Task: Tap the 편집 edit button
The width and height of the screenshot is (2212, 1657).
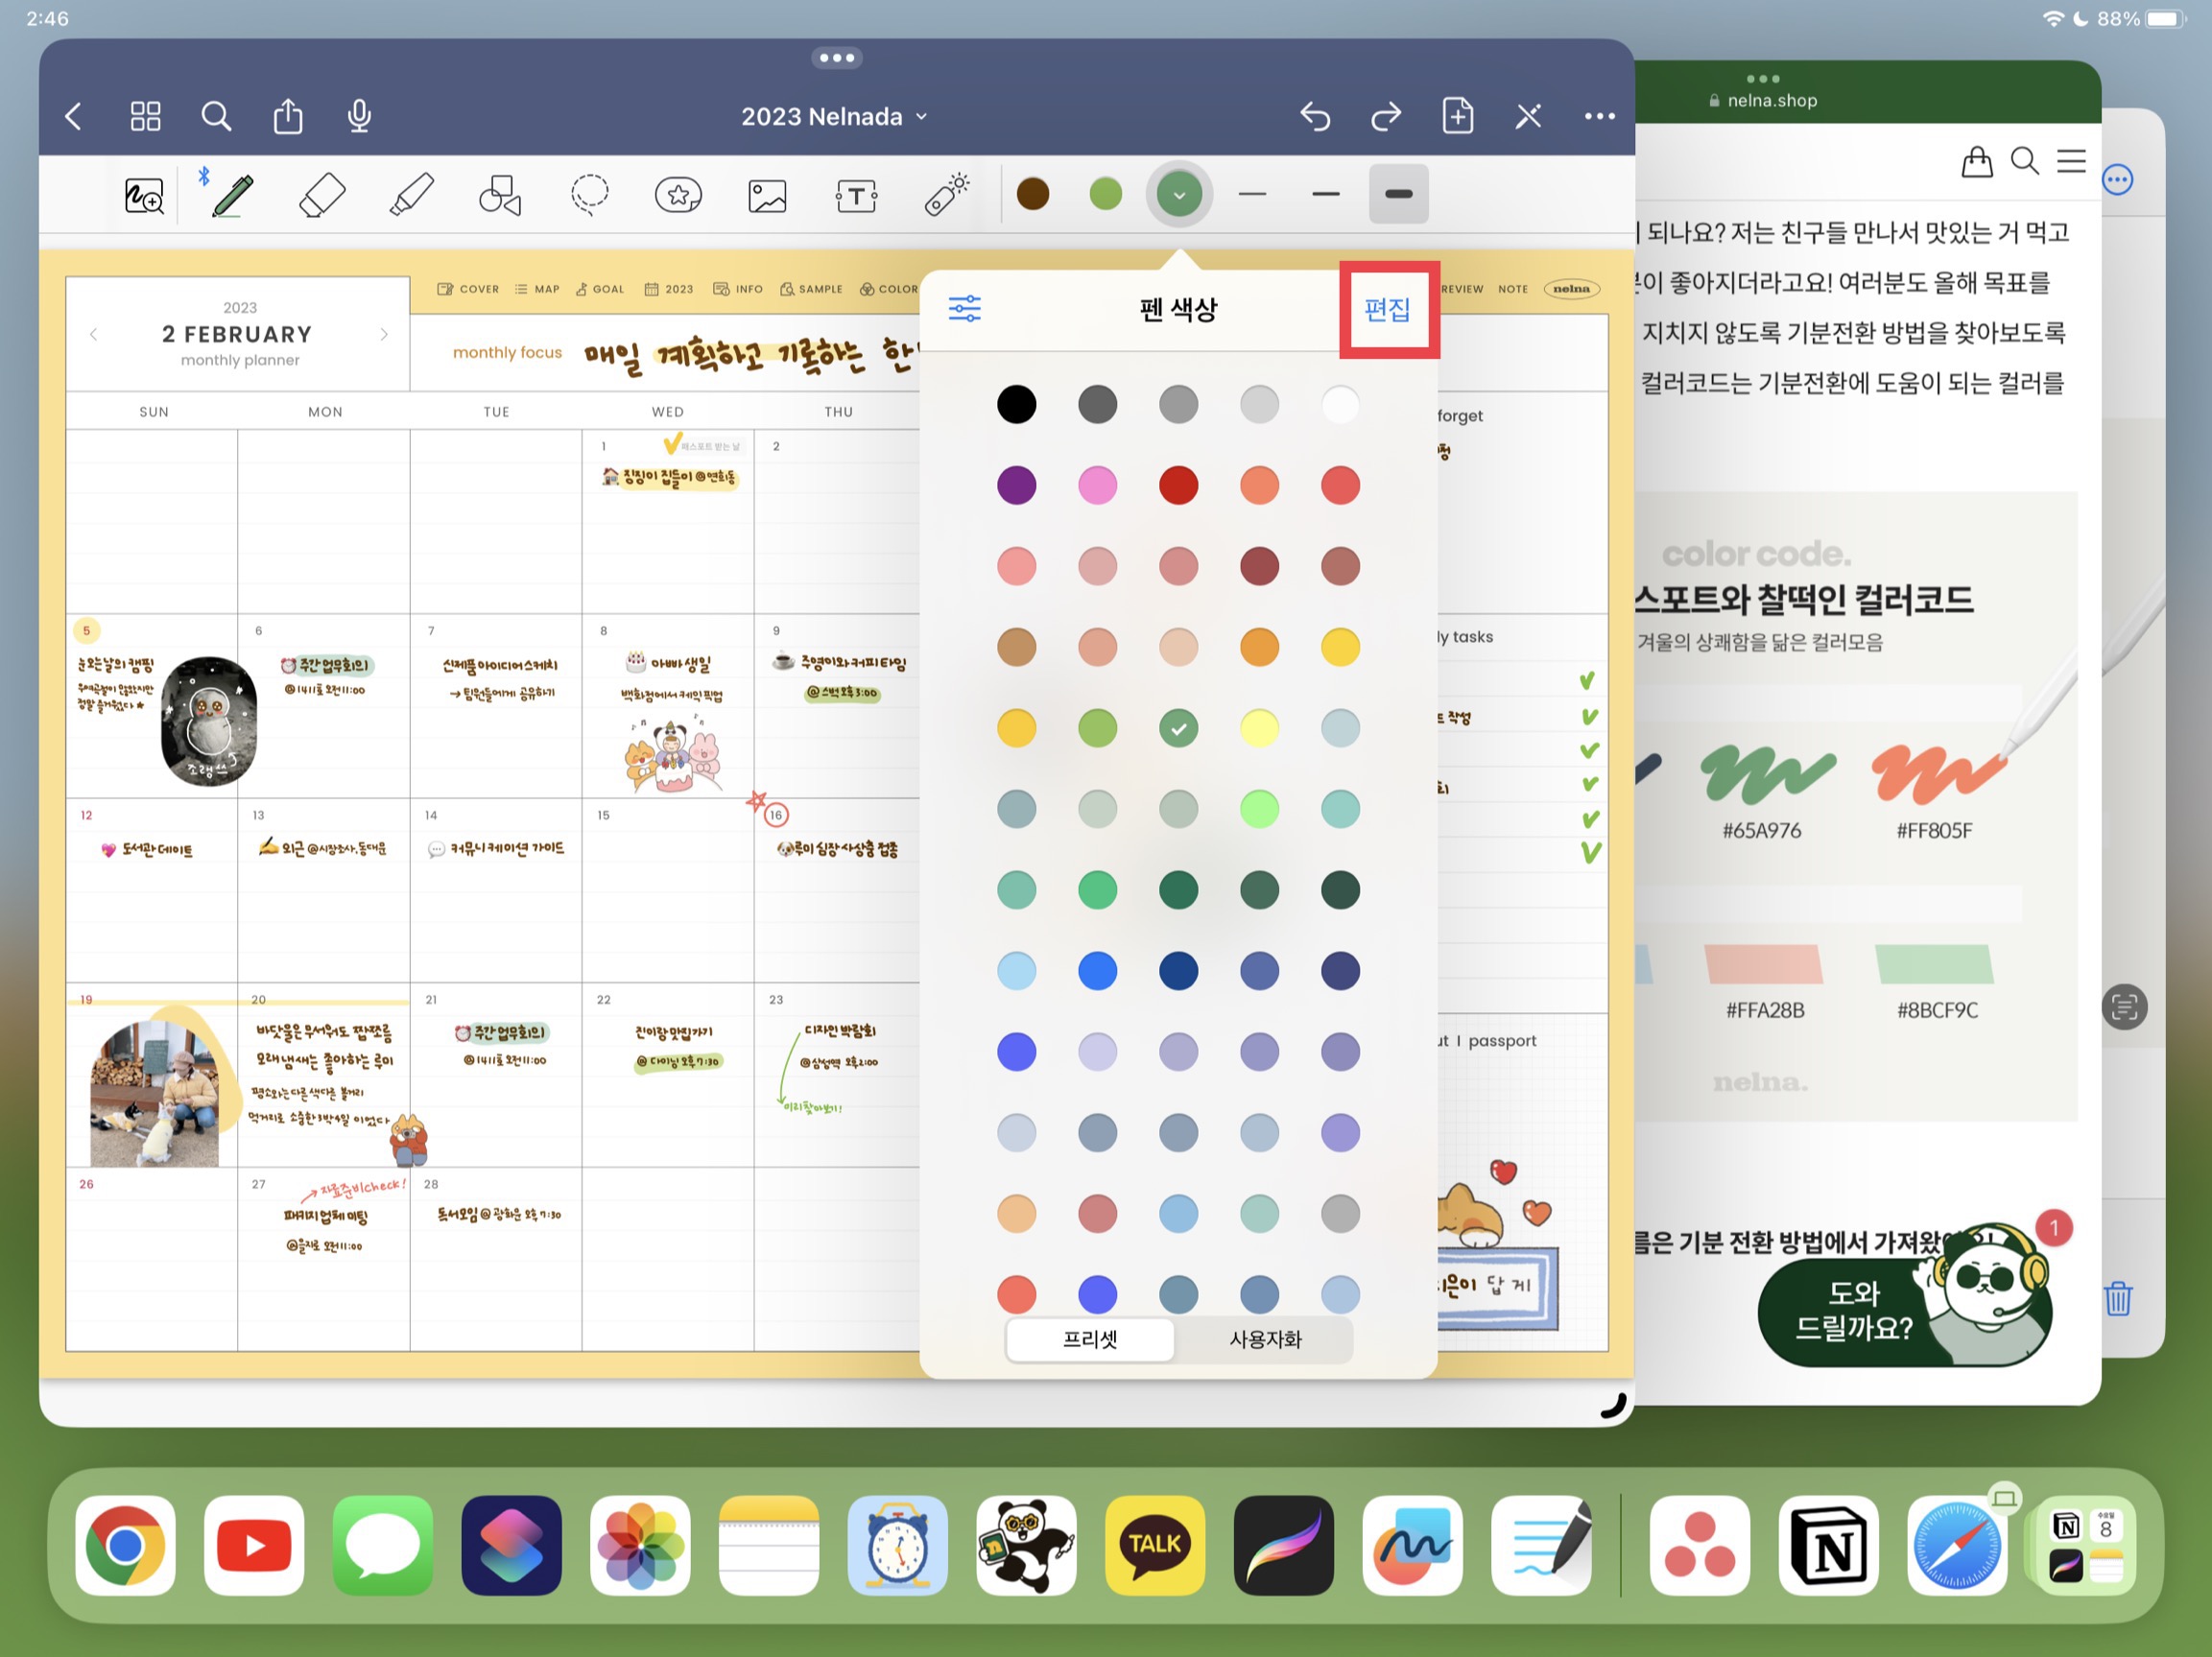Action: coord(1388,309)
